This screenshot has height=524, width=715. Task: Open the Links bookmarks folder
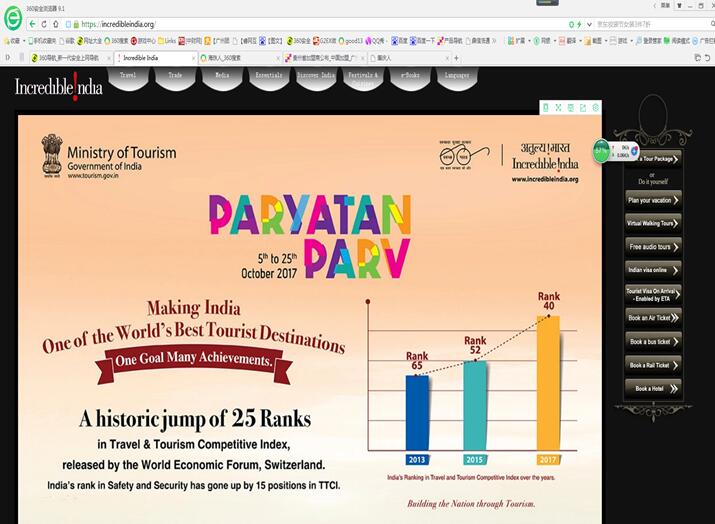coord(167,41)
